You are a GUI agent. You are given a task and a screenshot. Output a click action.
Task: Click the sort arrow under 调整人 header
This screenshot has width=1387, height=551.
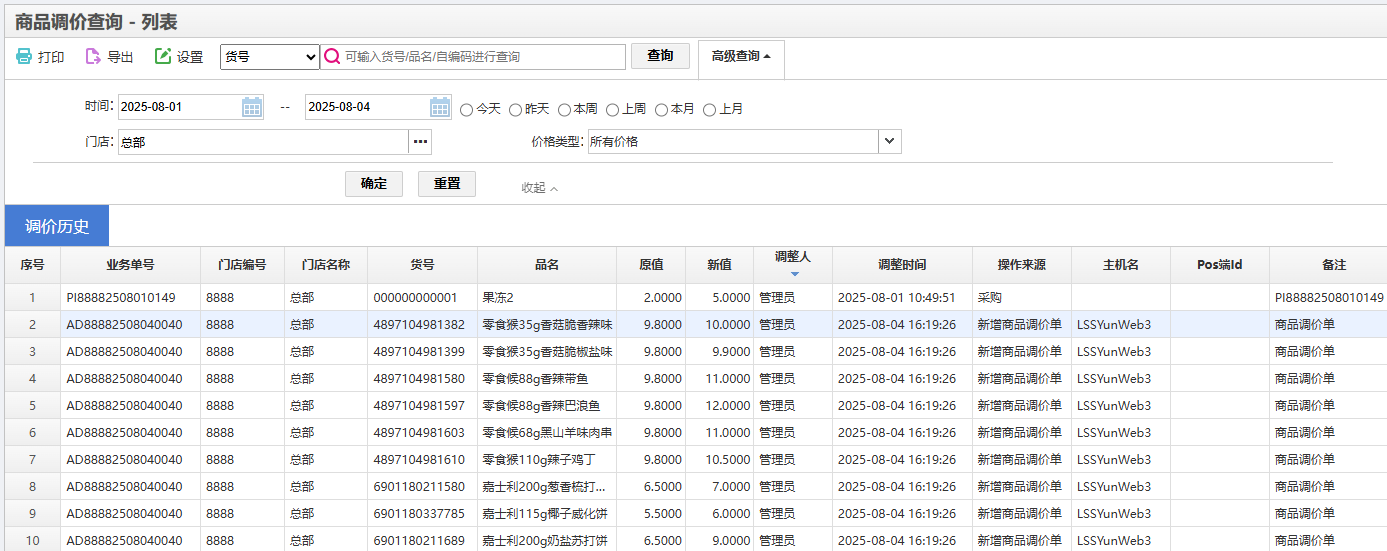[x=795, y=274]
